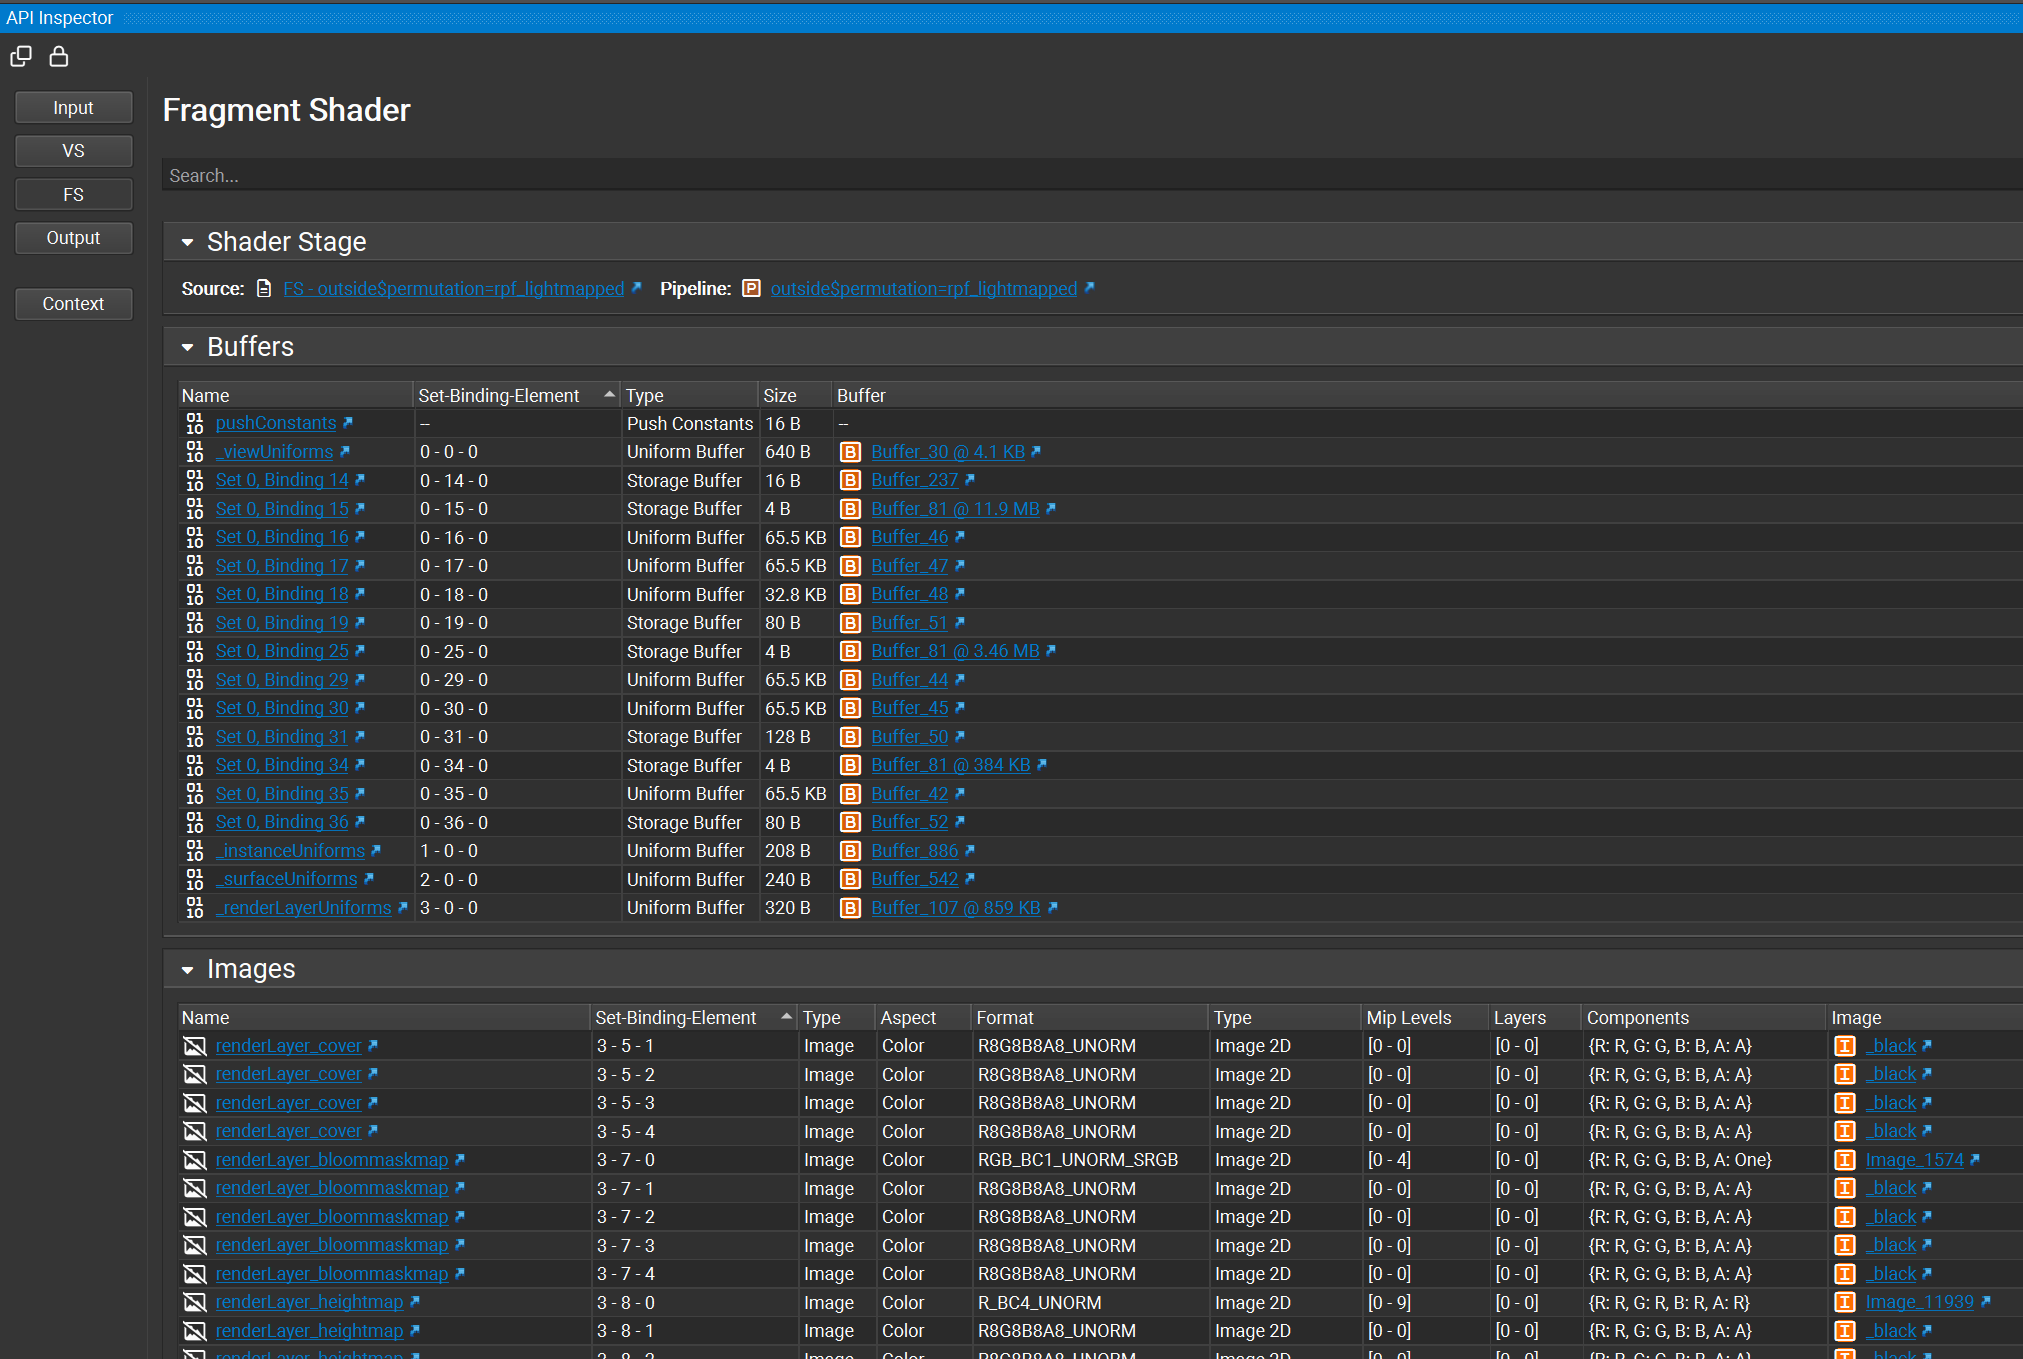Open the _renderLayerUniforms buffer link
Screen dimensions: 2023x1359
click(303, 908)
